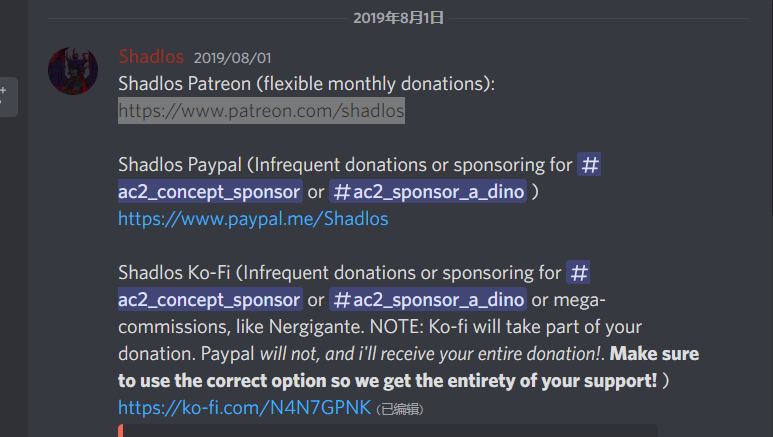Go to ac2_sponsor_a_dino channel from Ko-Fi paragraph

coord(436,299)
